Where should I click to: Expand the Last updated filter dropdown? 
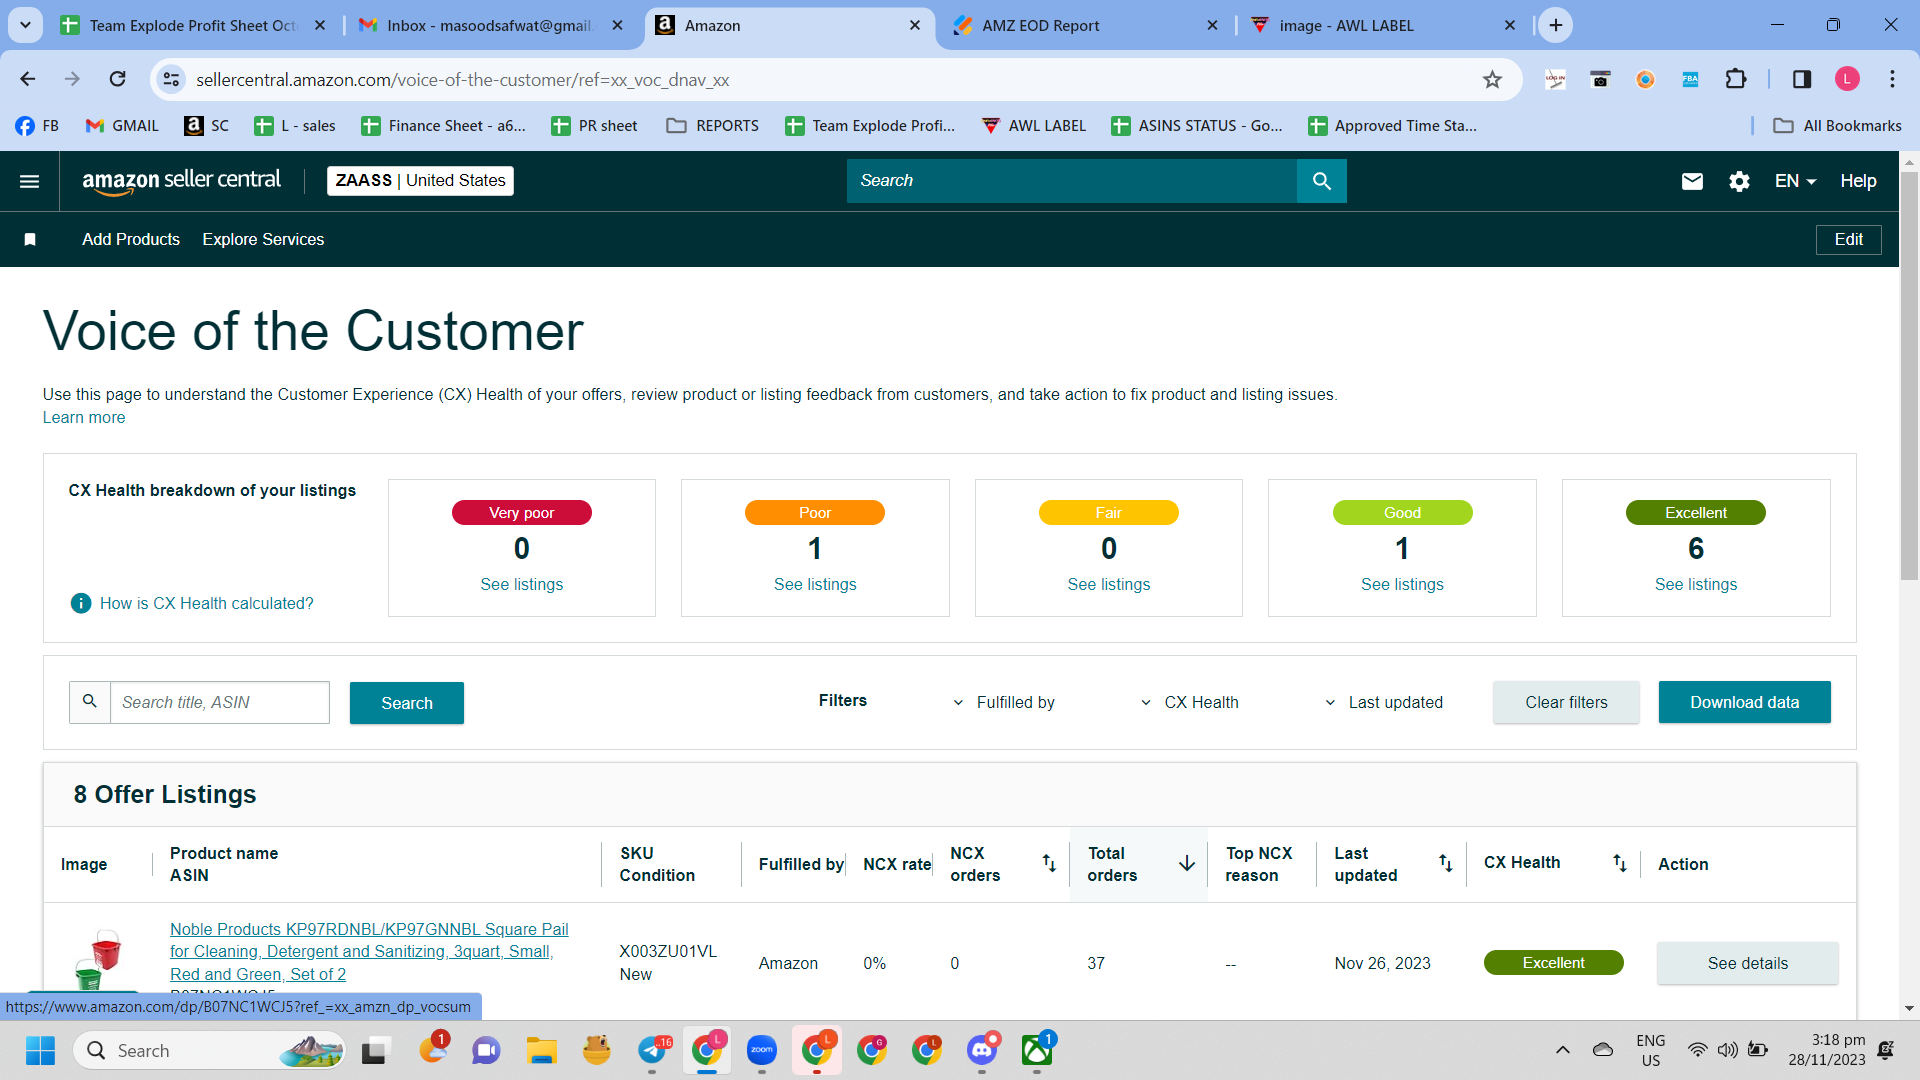(x=1384, y=702)
